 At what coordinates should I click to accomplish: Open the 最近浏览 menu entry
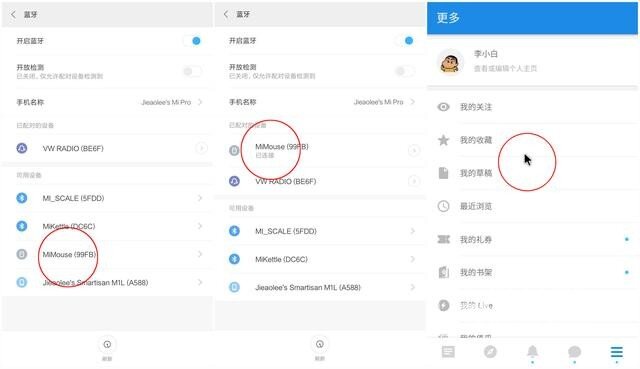click(x=533, y=206)
